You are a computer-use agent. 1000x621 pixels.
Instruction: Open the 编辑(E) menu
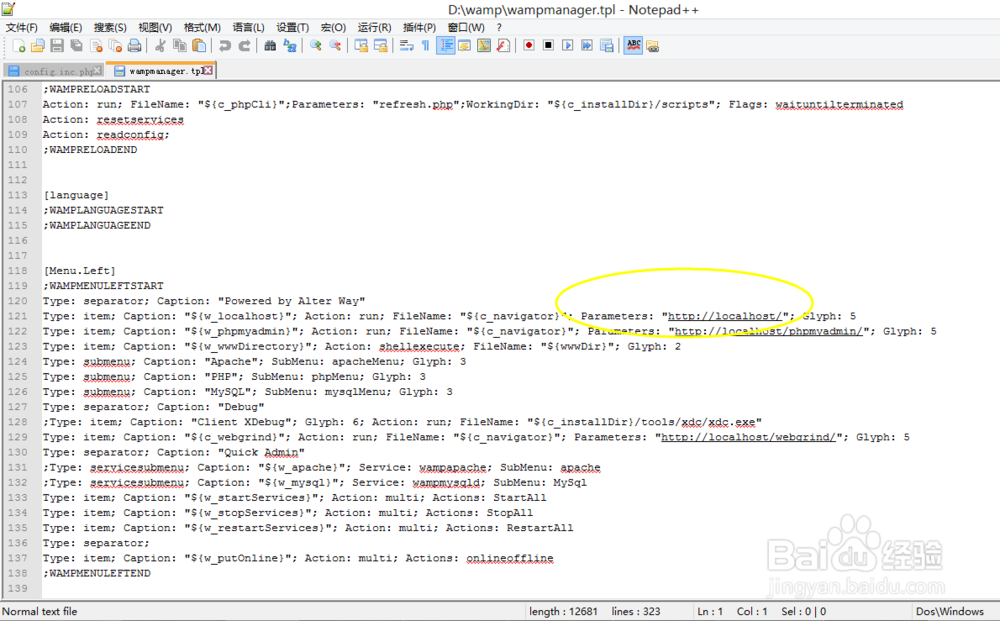[x=66, y=27]
